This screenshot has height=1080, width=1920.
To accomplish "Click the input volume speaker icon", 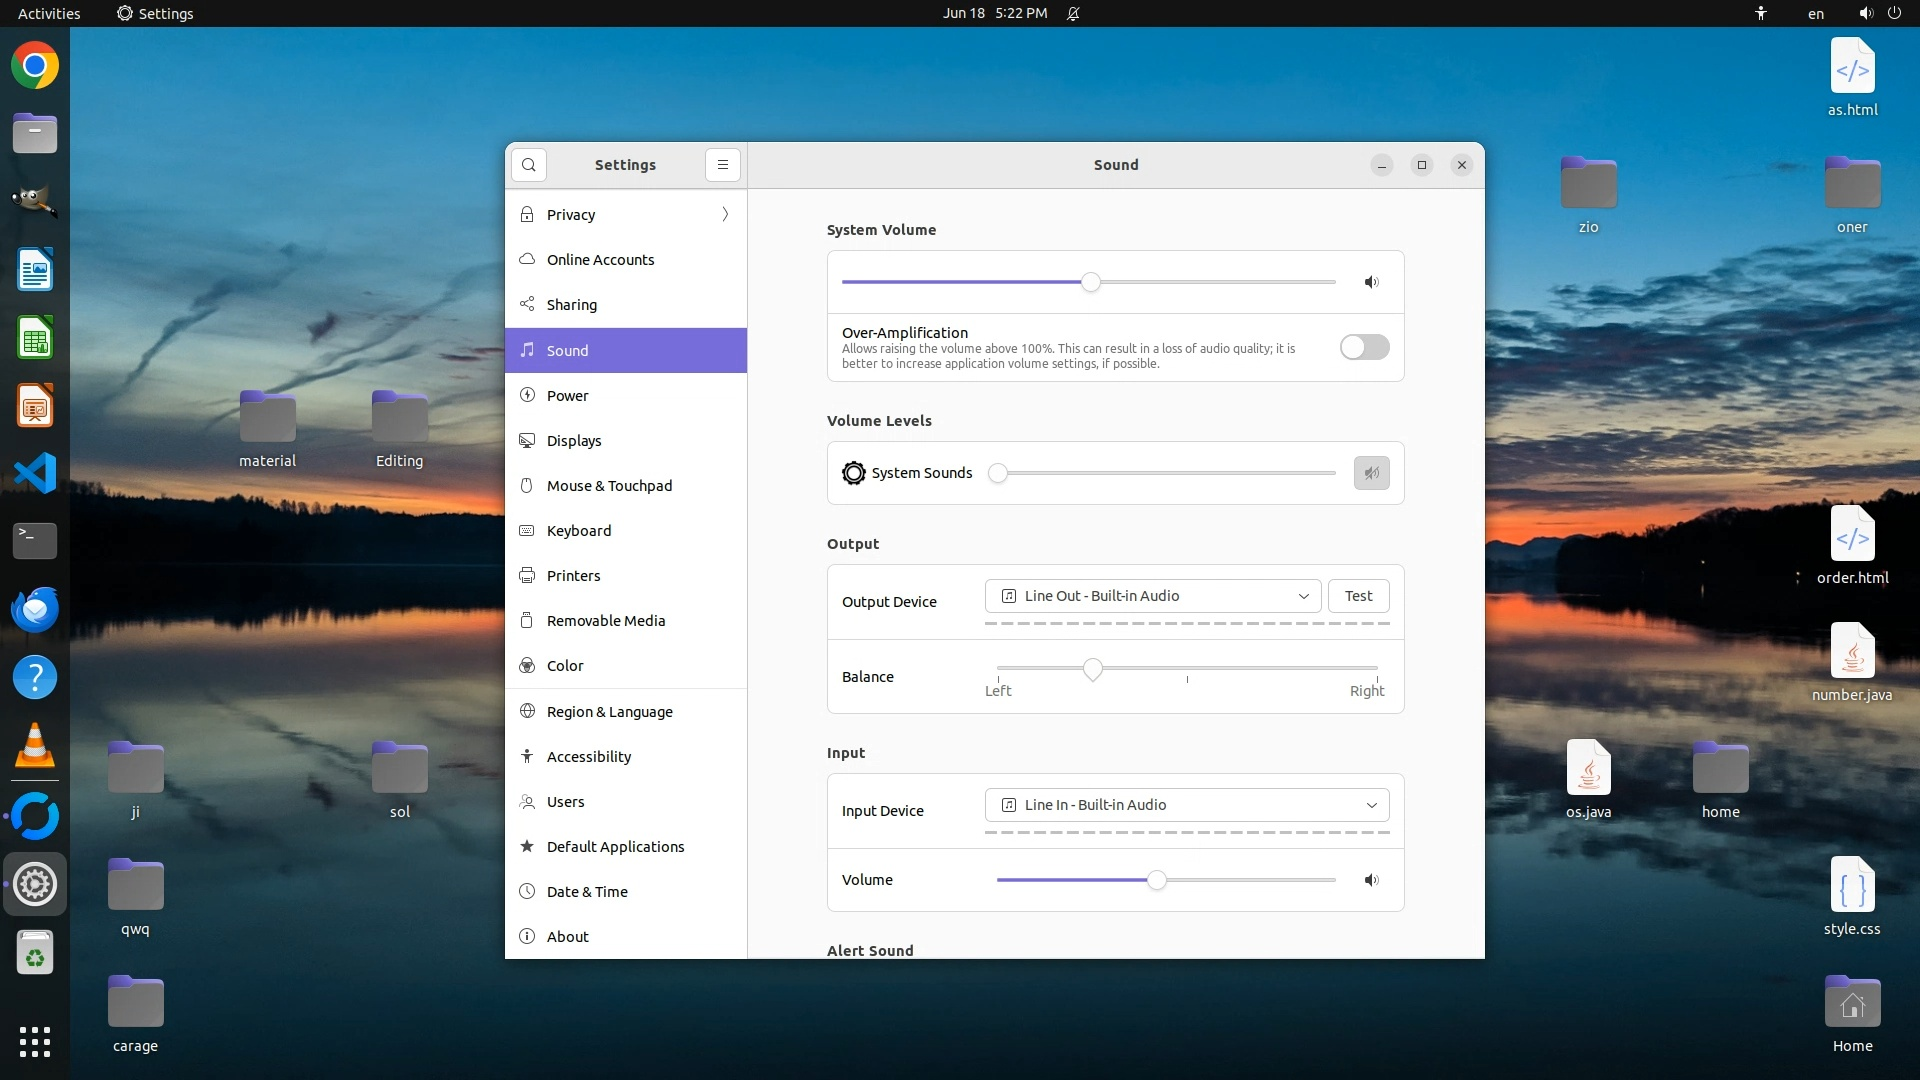I will pos(1371,880).
